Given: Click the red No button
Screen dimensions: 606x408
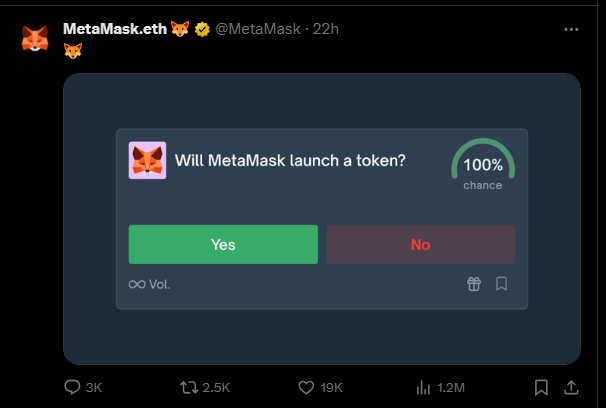Looking at the screenshot, I should click(x=420, y=245).
